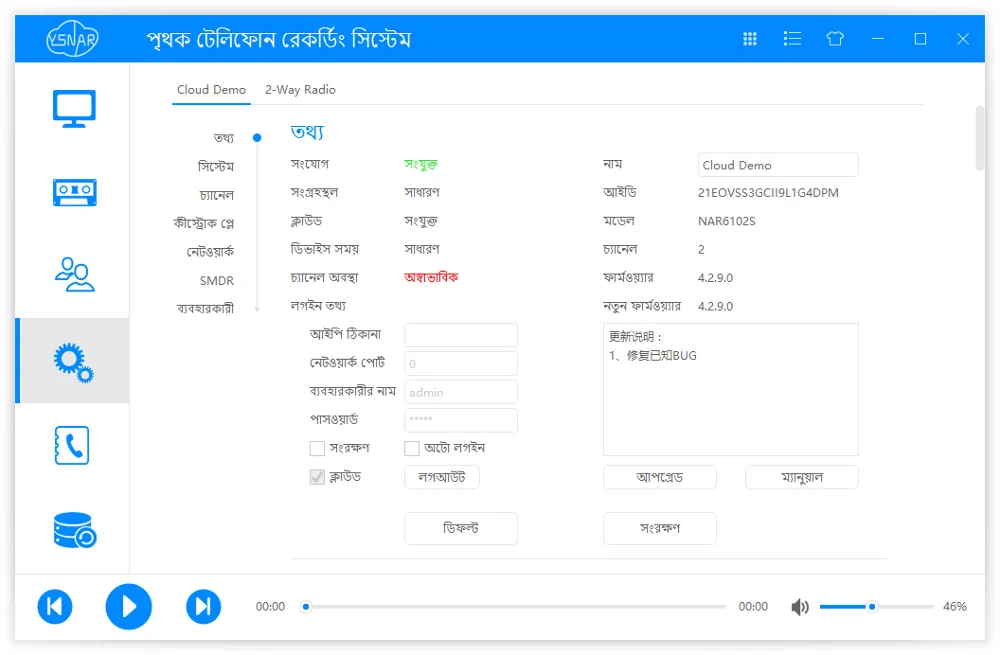Image resolution: width=1000 pixels, height=655 pixels.
Task: Open the phone book sidebar icon
Action: [72, 445]
